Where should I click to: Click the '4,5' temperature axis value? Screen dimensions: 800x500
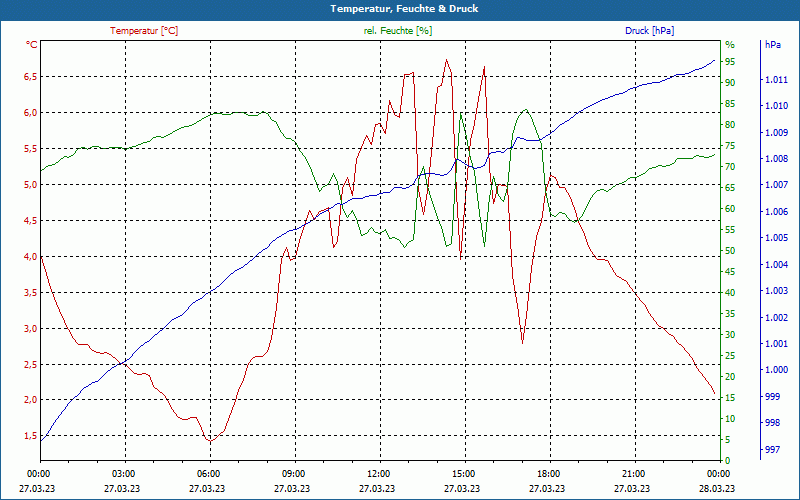[x=31, y=221]
